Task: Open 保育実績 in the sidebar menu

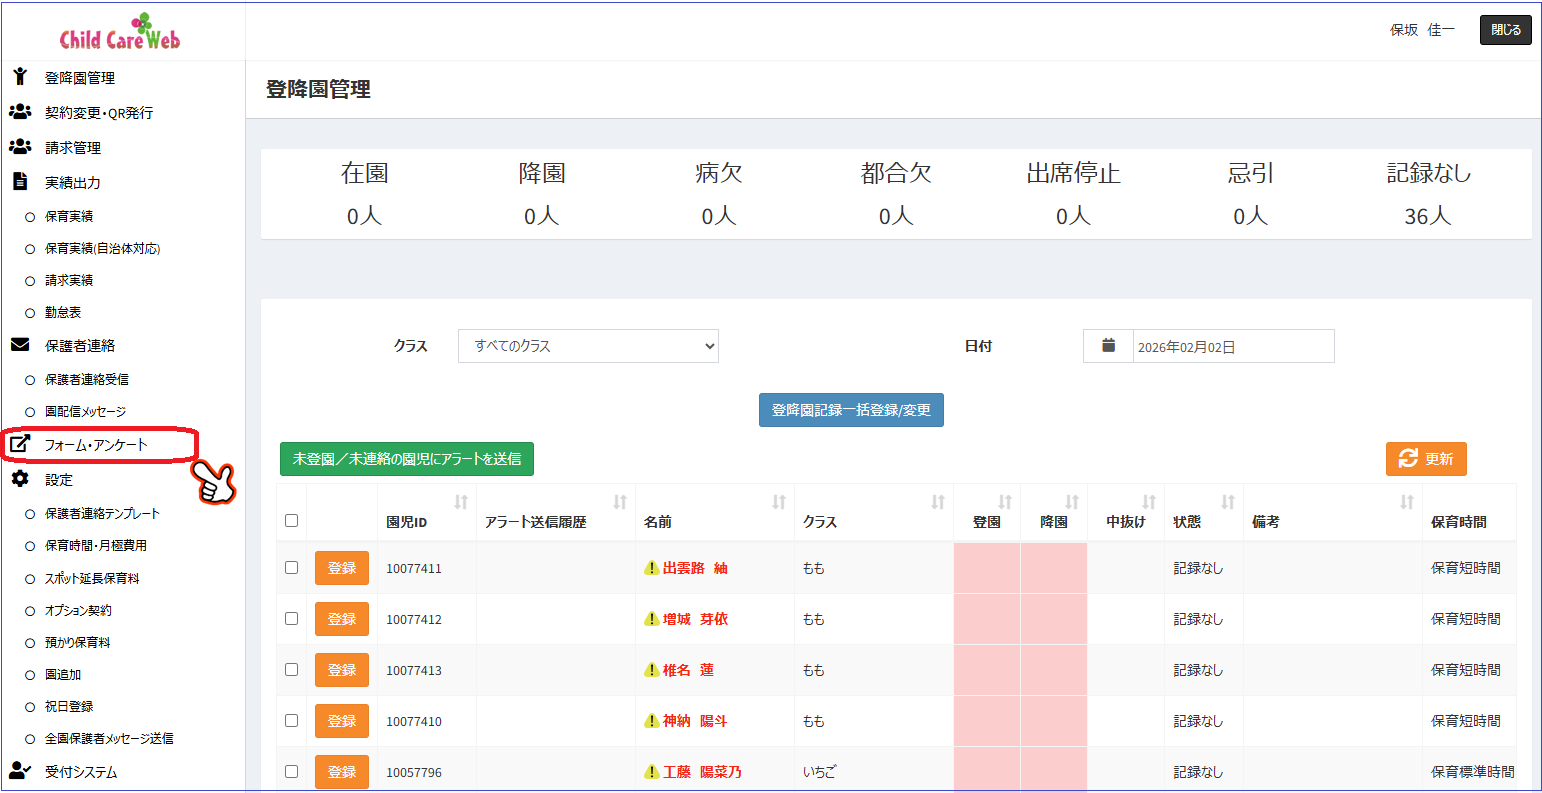Action: click(69, 216)
